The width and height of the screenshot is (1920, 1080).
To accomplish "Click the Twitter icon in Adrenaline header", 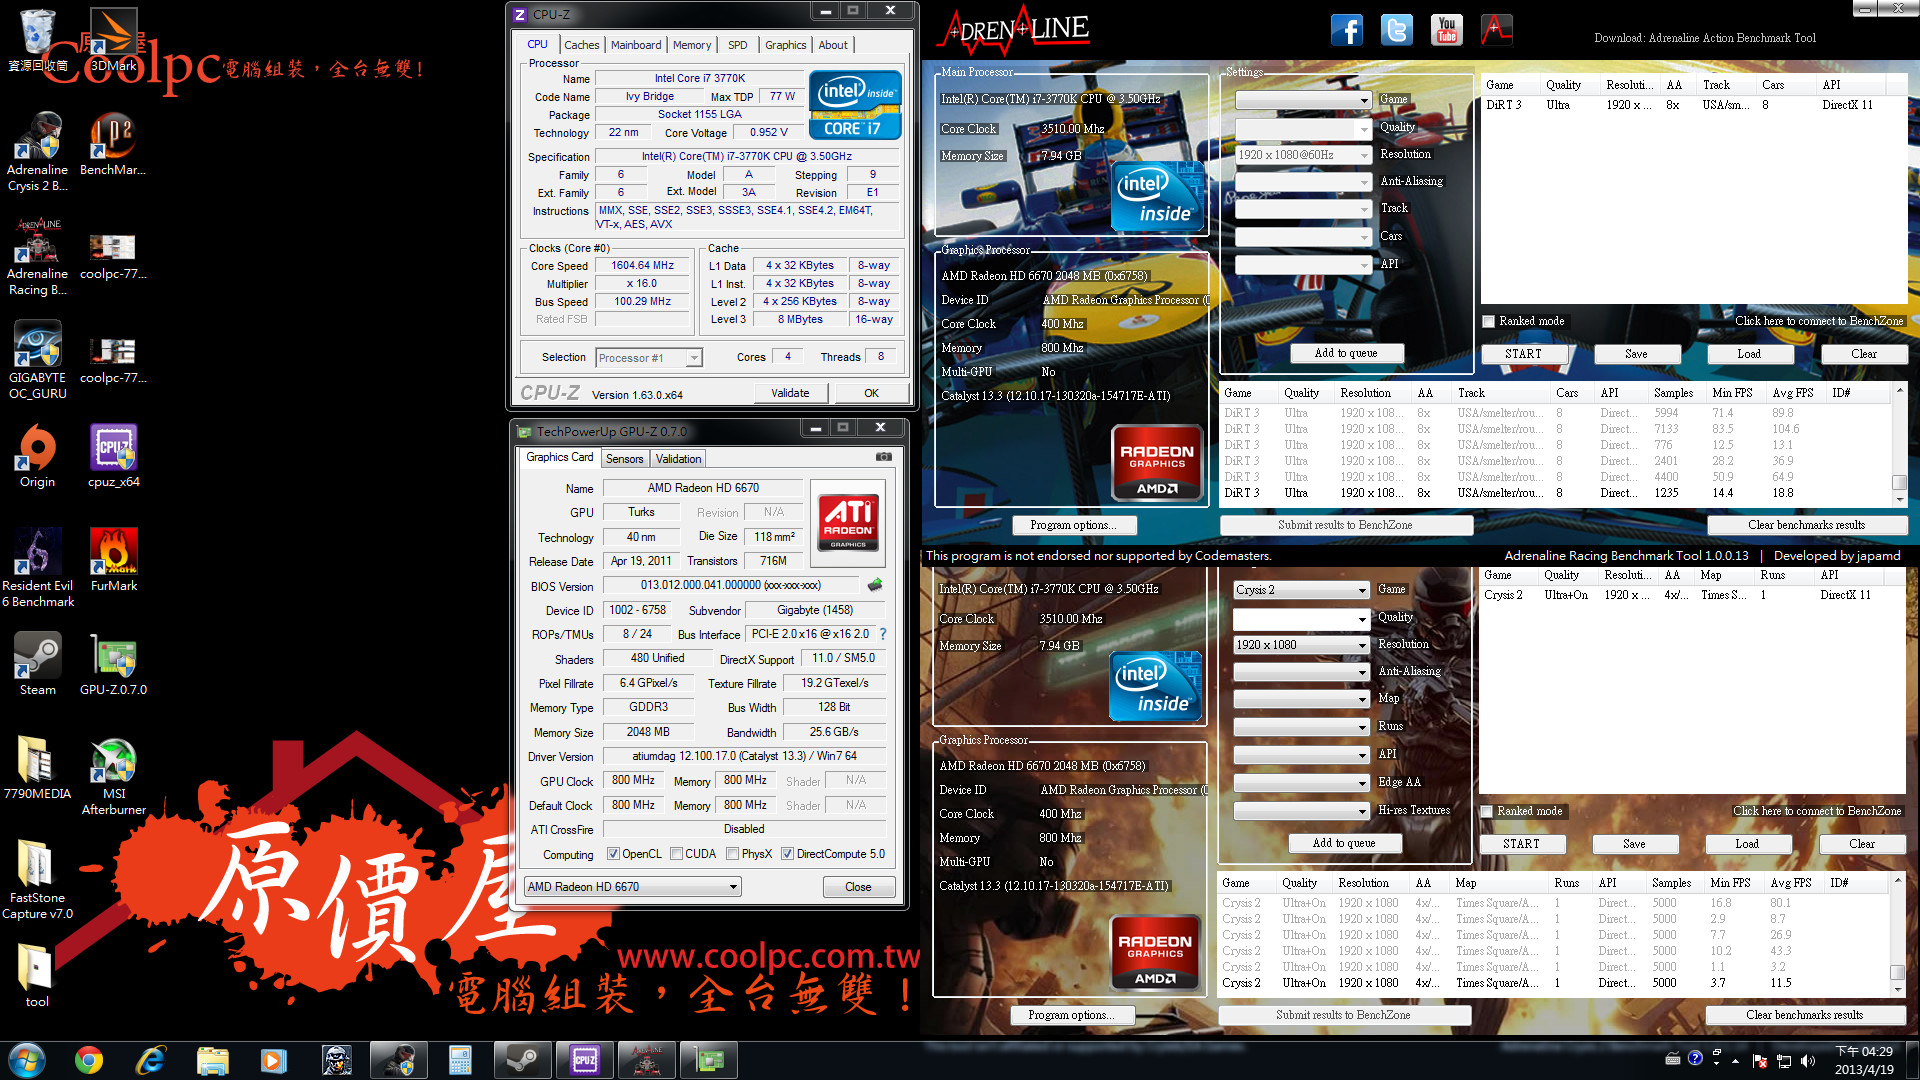I will [1397, 30].
